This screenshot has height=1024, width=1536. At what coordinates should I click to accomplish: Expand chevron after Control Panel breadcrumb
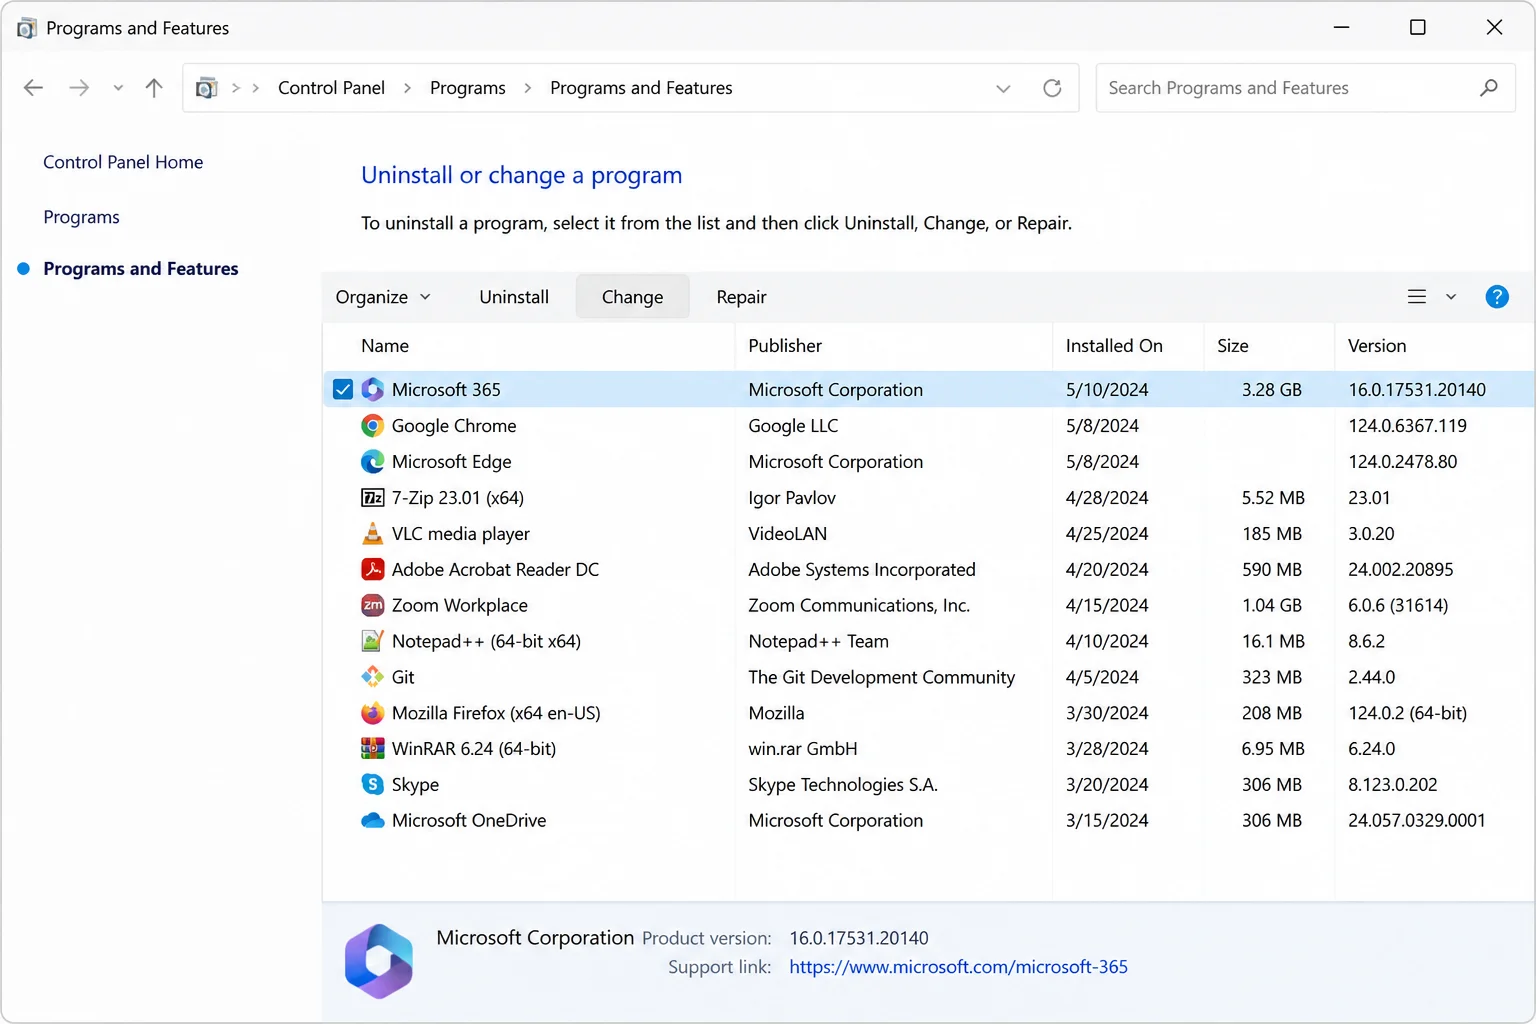pos(407,88)
